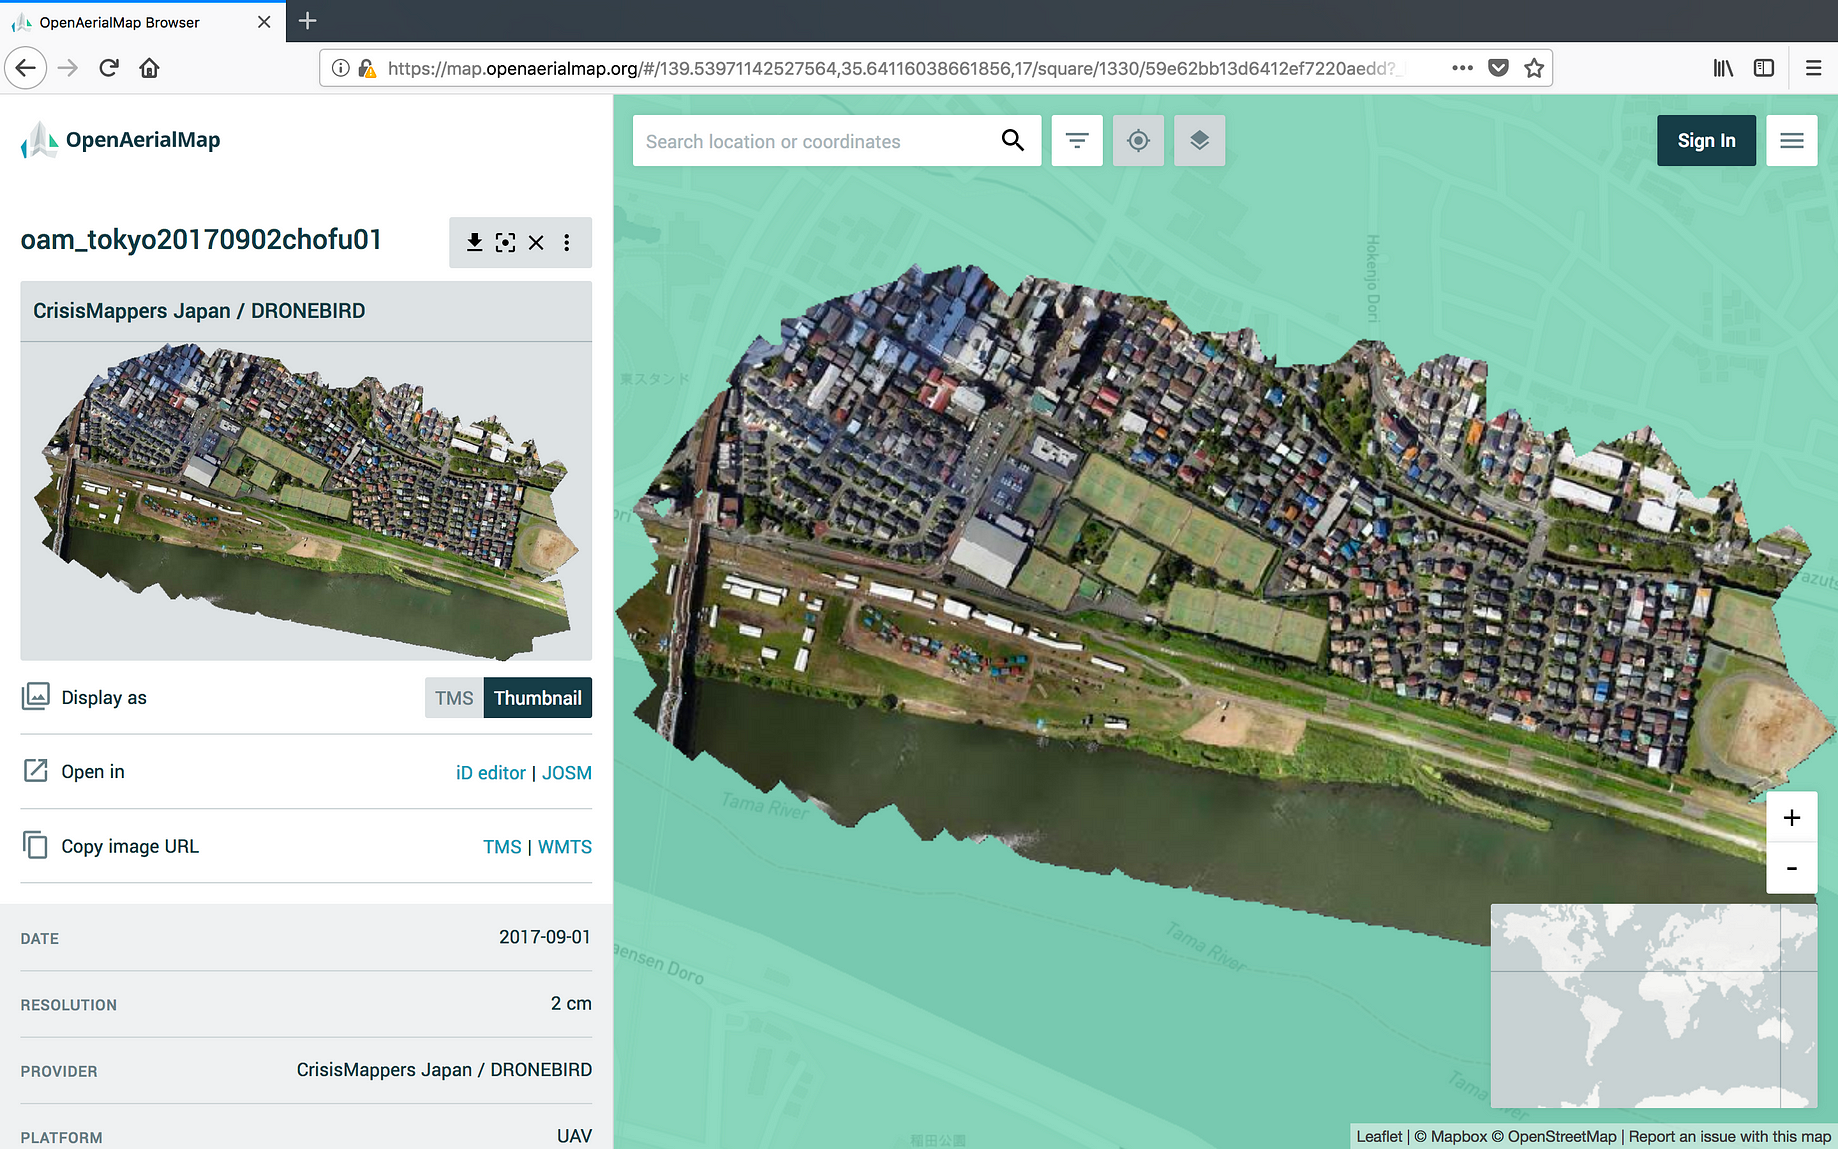Download the oam_tokyo imagery

pos(474,242)
